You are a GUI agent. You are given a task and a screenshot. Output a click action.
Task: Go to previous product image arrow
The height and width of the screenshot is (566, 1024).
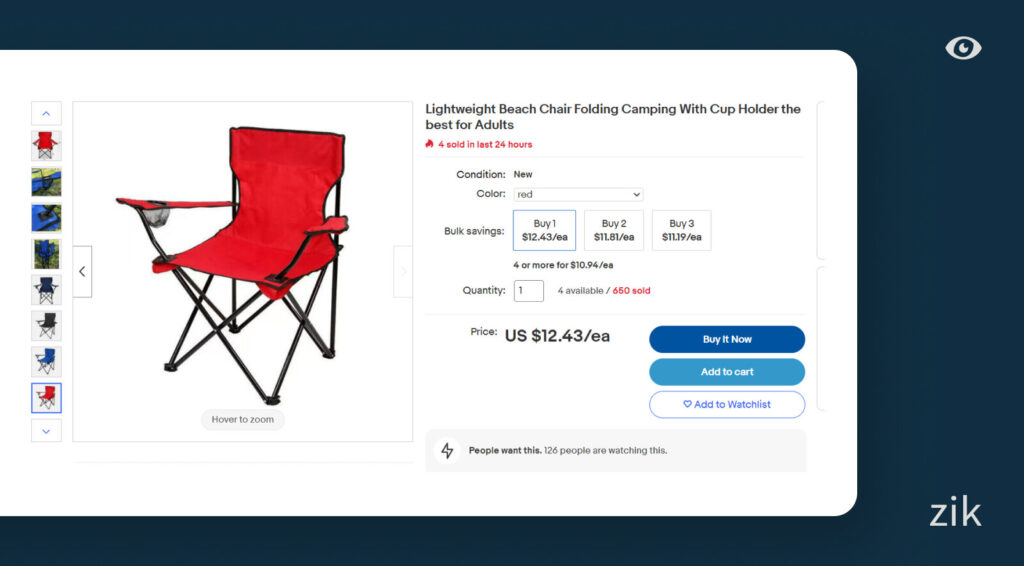82,271
